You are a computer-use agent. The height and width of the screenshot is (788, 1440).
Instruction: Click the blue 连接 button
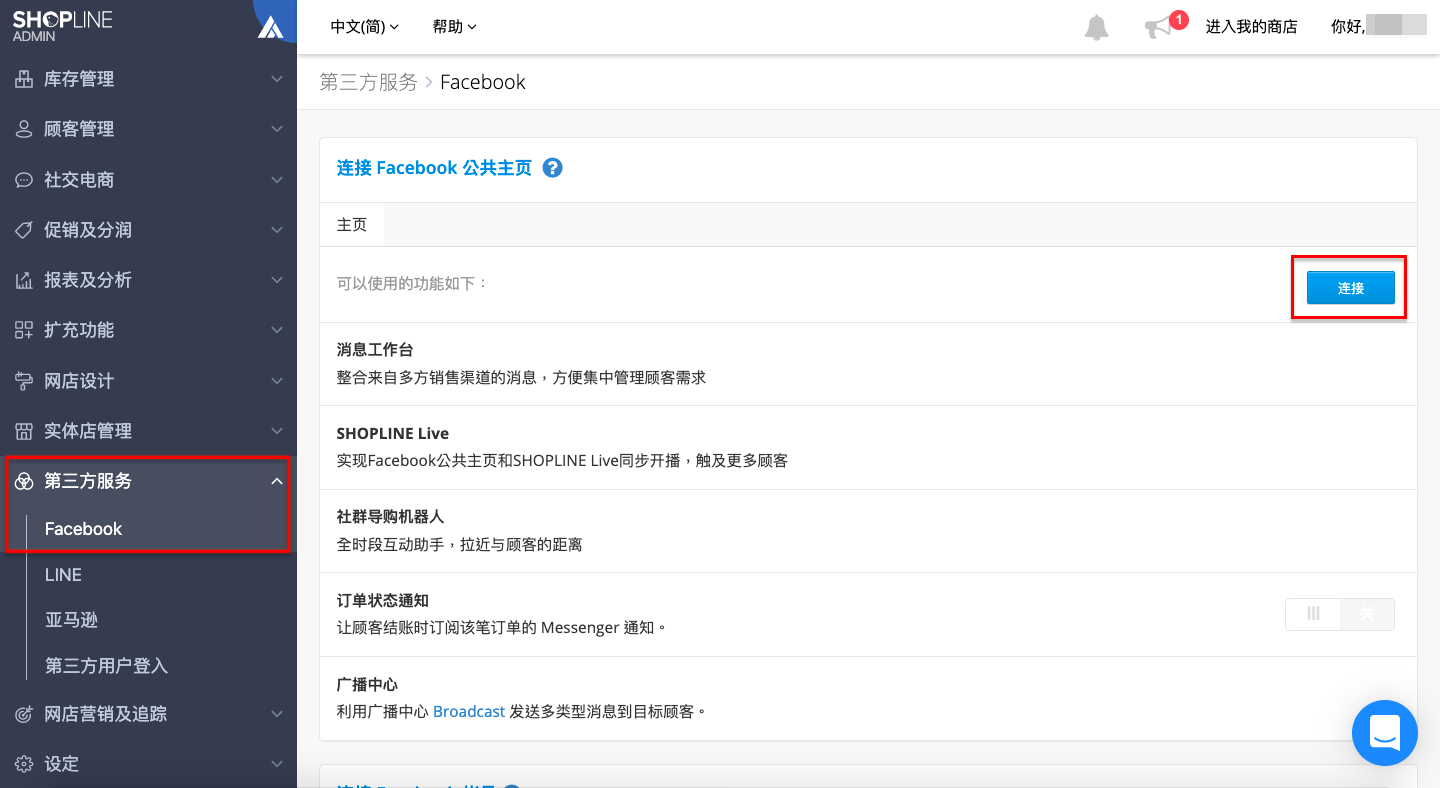point(1350,288)
